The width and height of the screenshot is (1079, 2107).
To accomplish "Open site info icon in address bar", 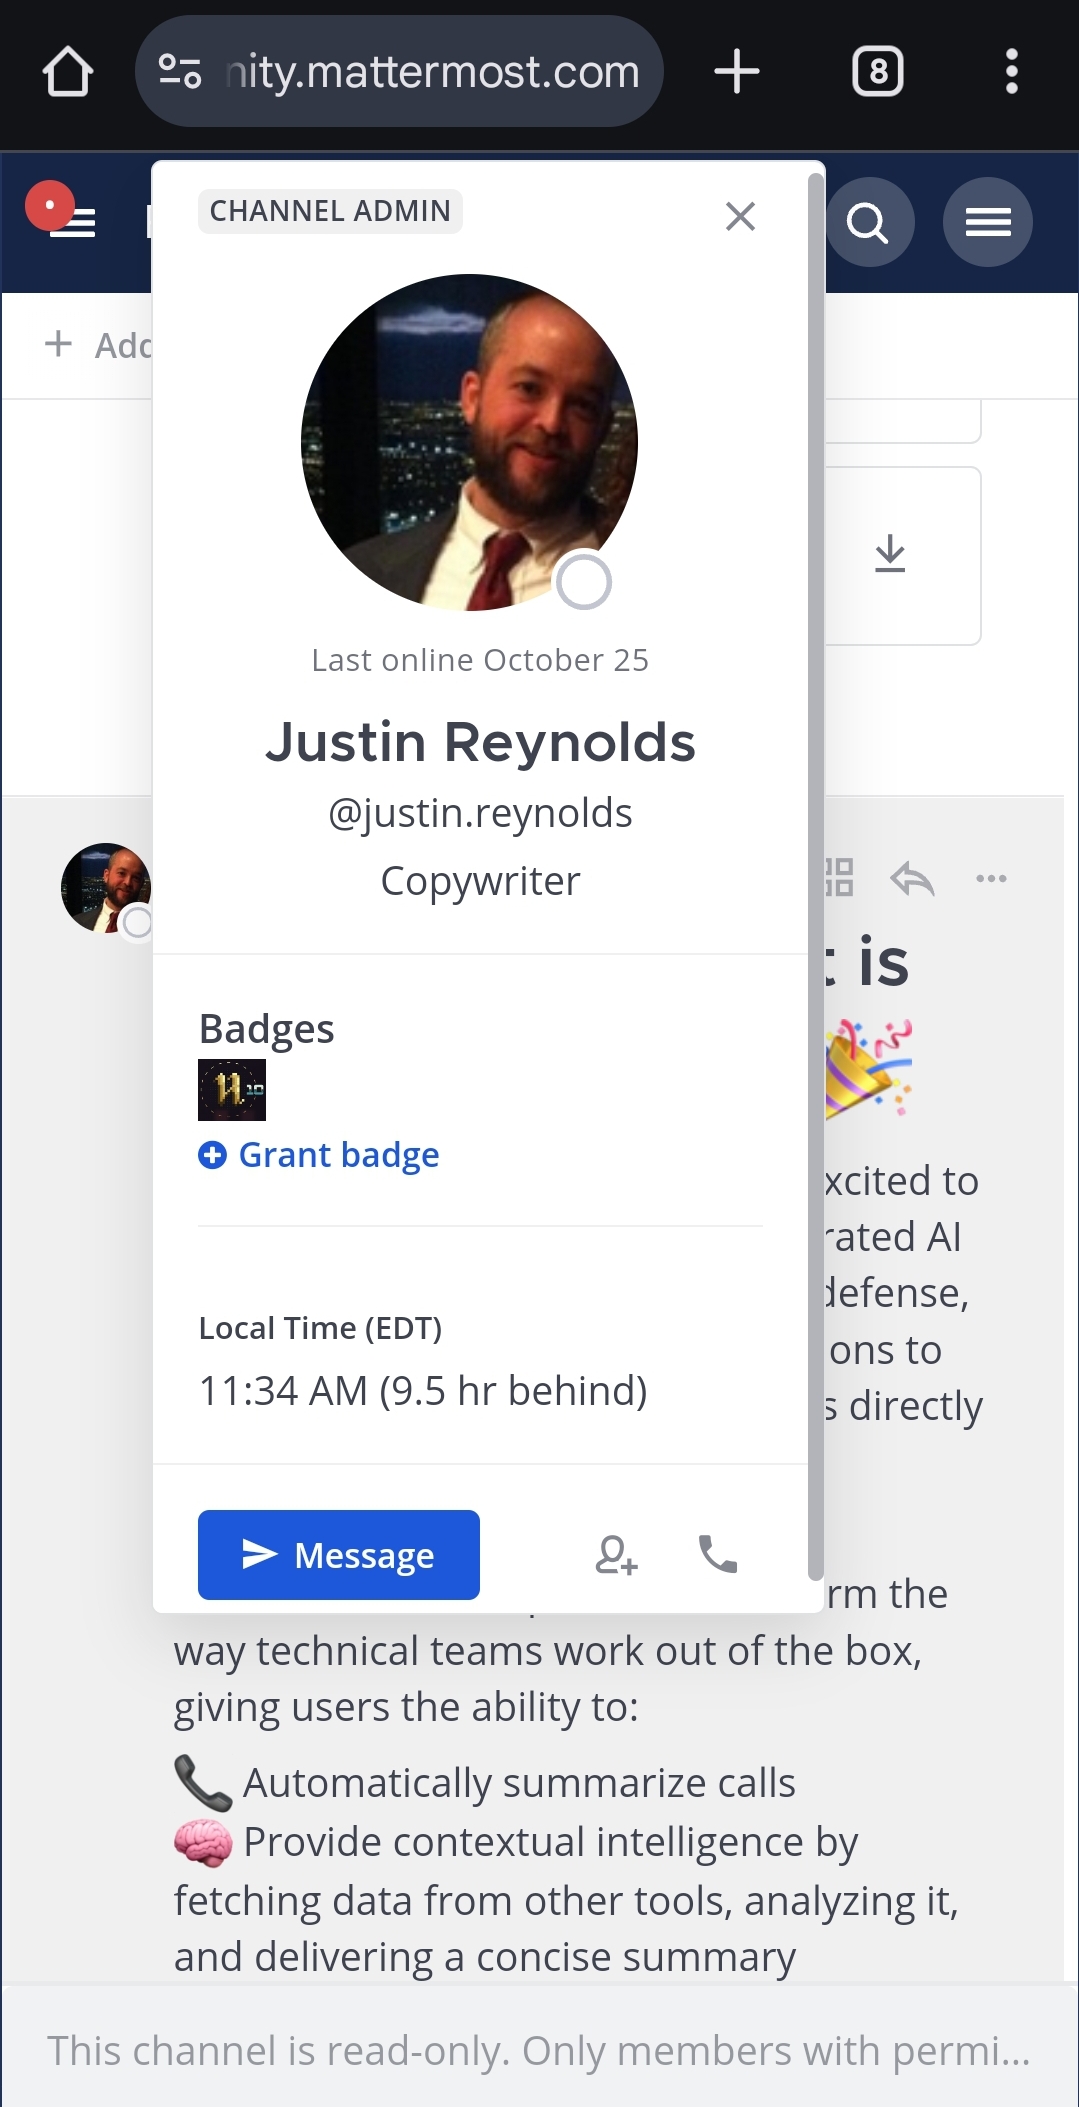I will click(181, 72).
